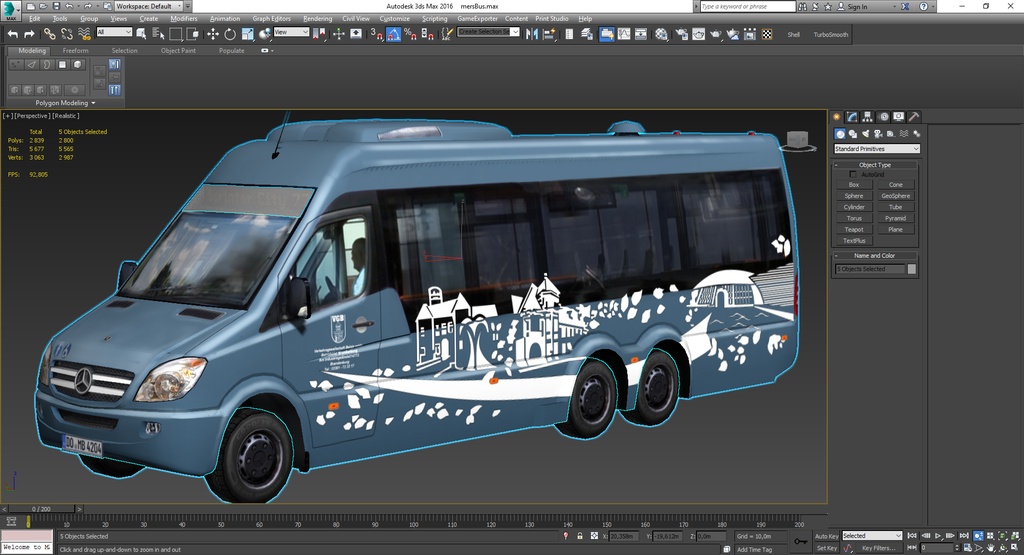Toggle the Auto Key animation mode
Image resolution: width=1024 pixels, height=555 pixels.
click(x=826, y=536)
